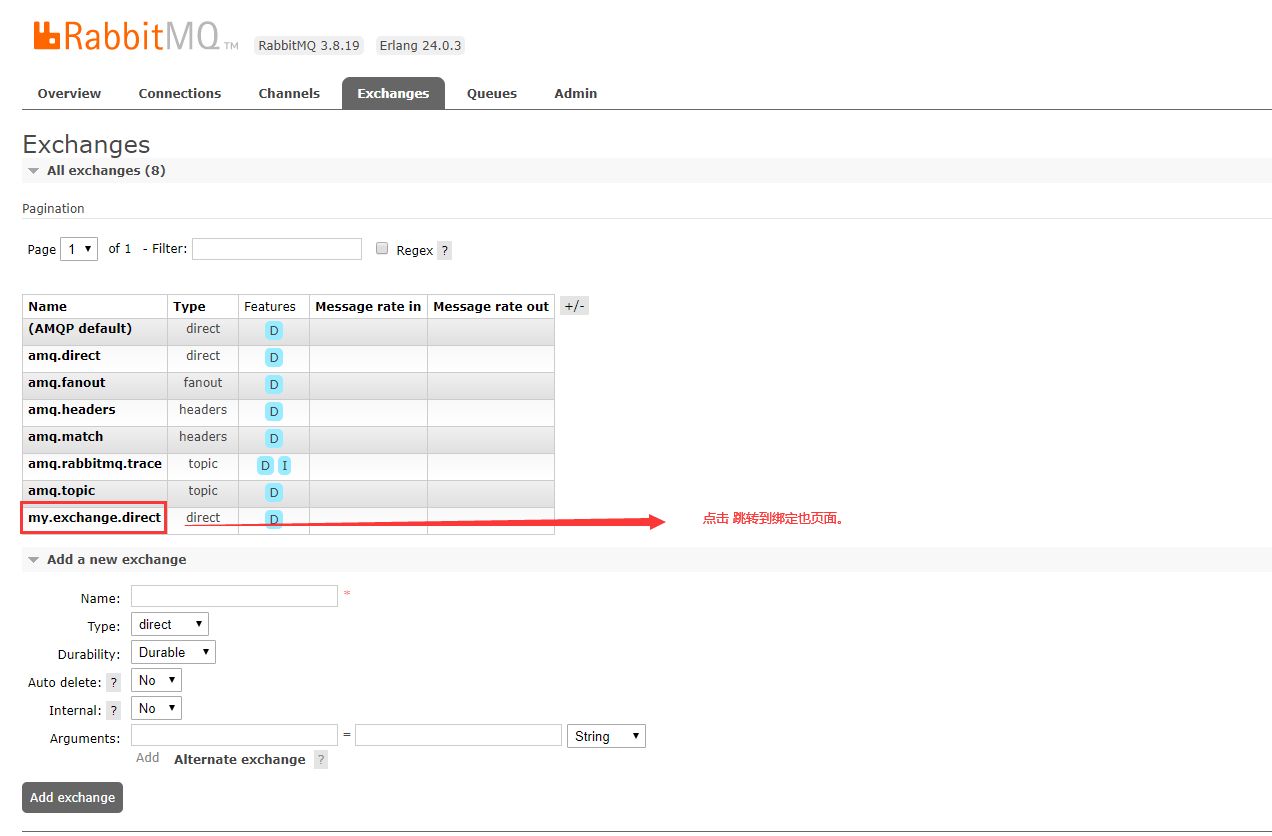
Task: Click the Arguments key input field
Action: click(234, 735)
